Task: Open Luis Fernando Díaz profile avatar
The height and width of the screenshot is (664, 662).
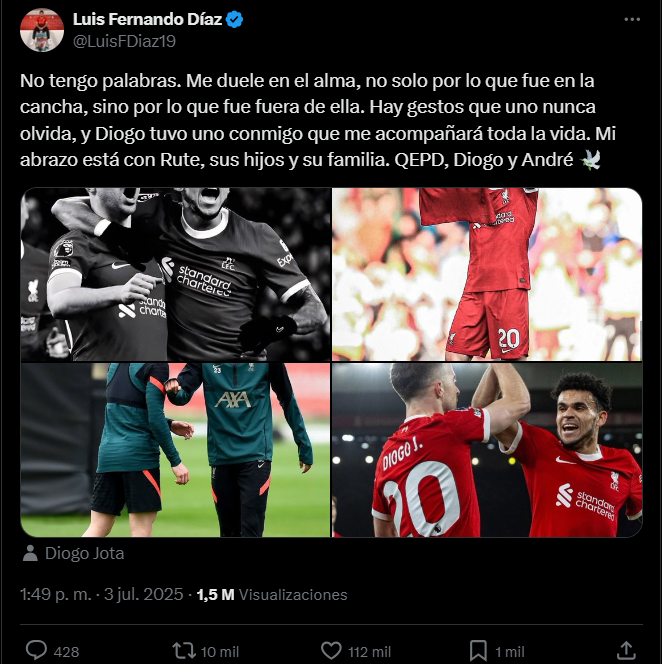Action: tap(42, 30)
